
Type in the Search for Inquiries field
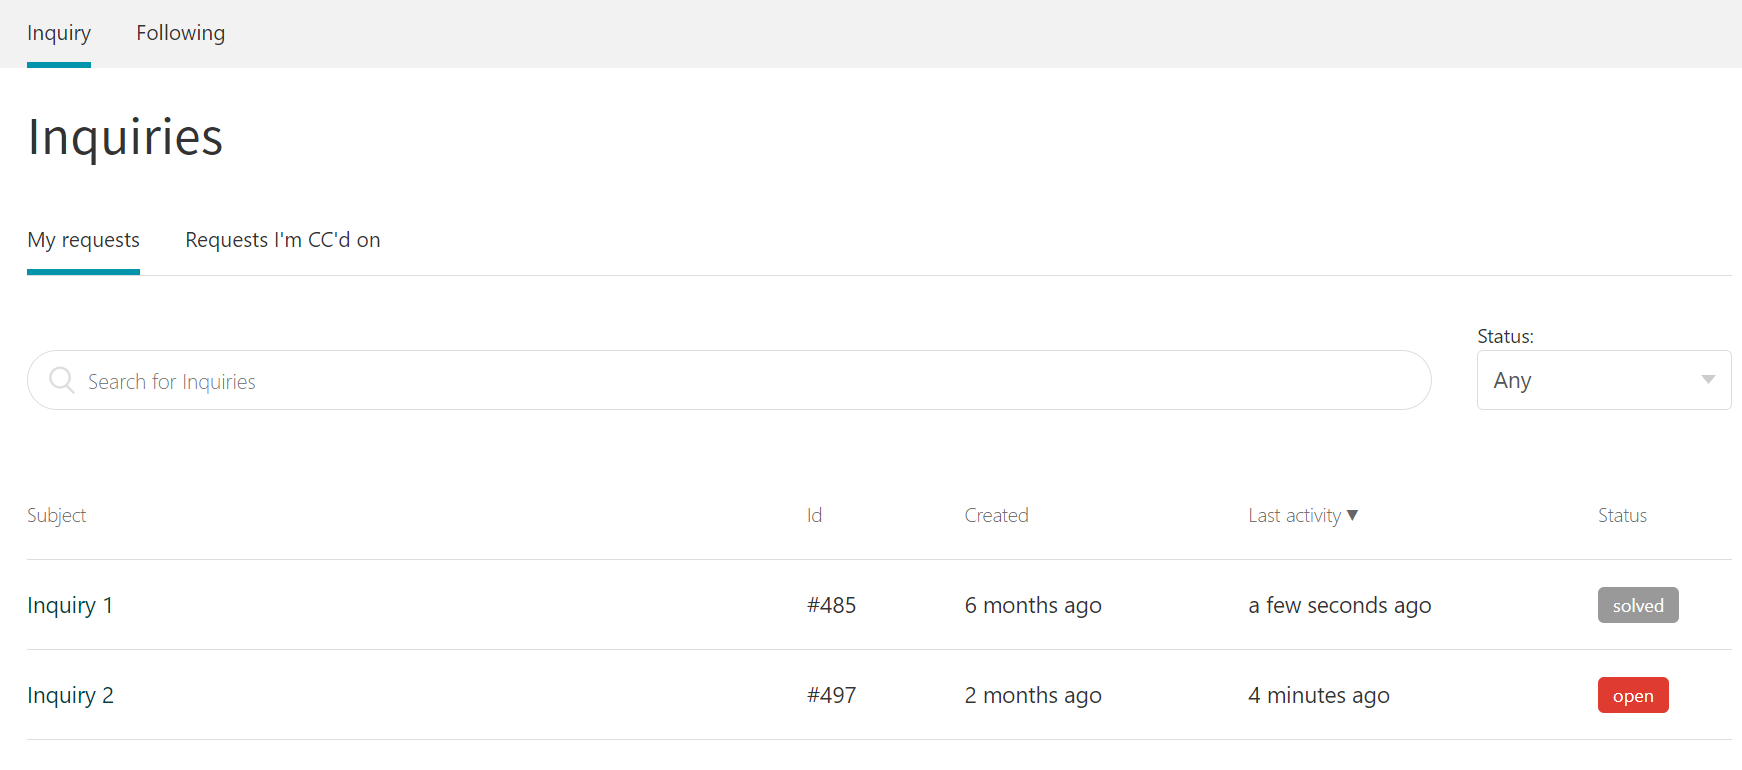coord(740,381)
